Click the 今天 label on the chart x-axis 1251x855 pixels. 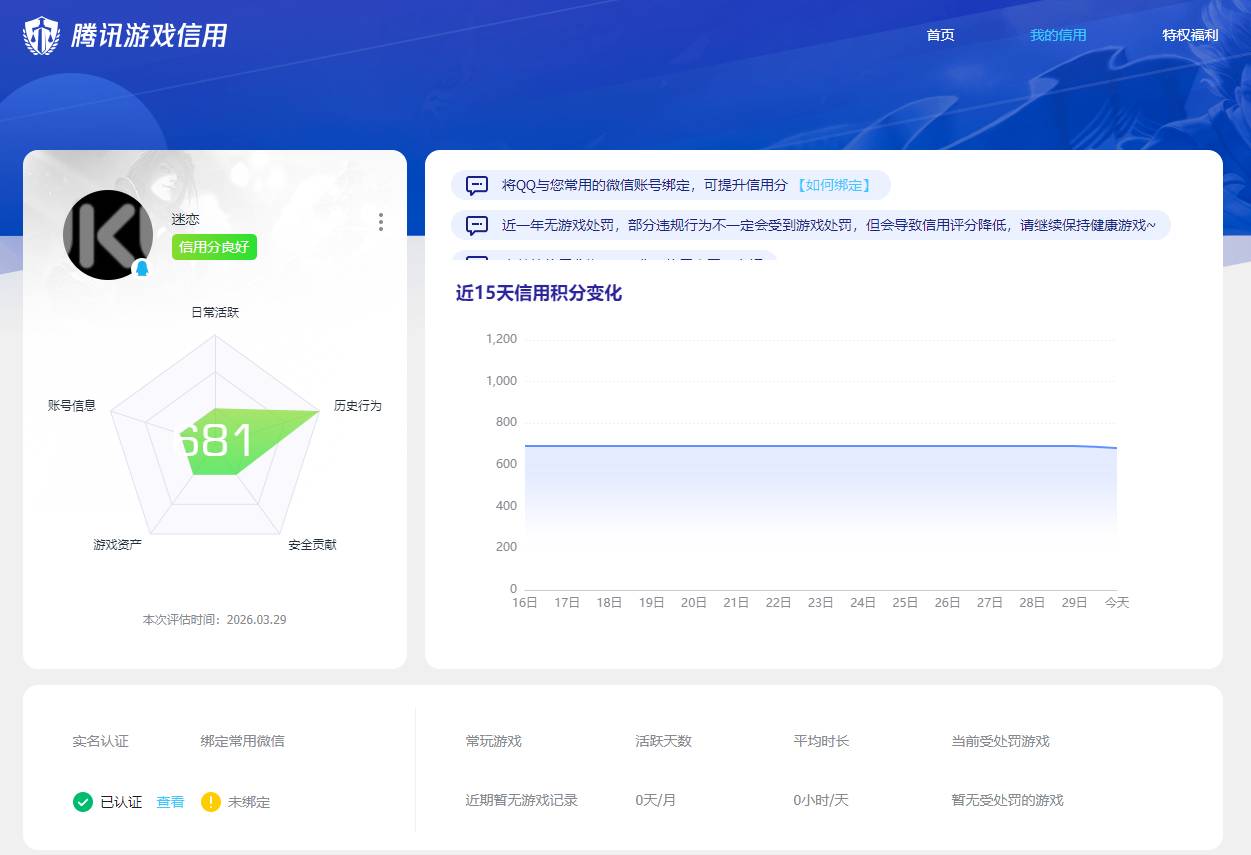click(1117, 602)
